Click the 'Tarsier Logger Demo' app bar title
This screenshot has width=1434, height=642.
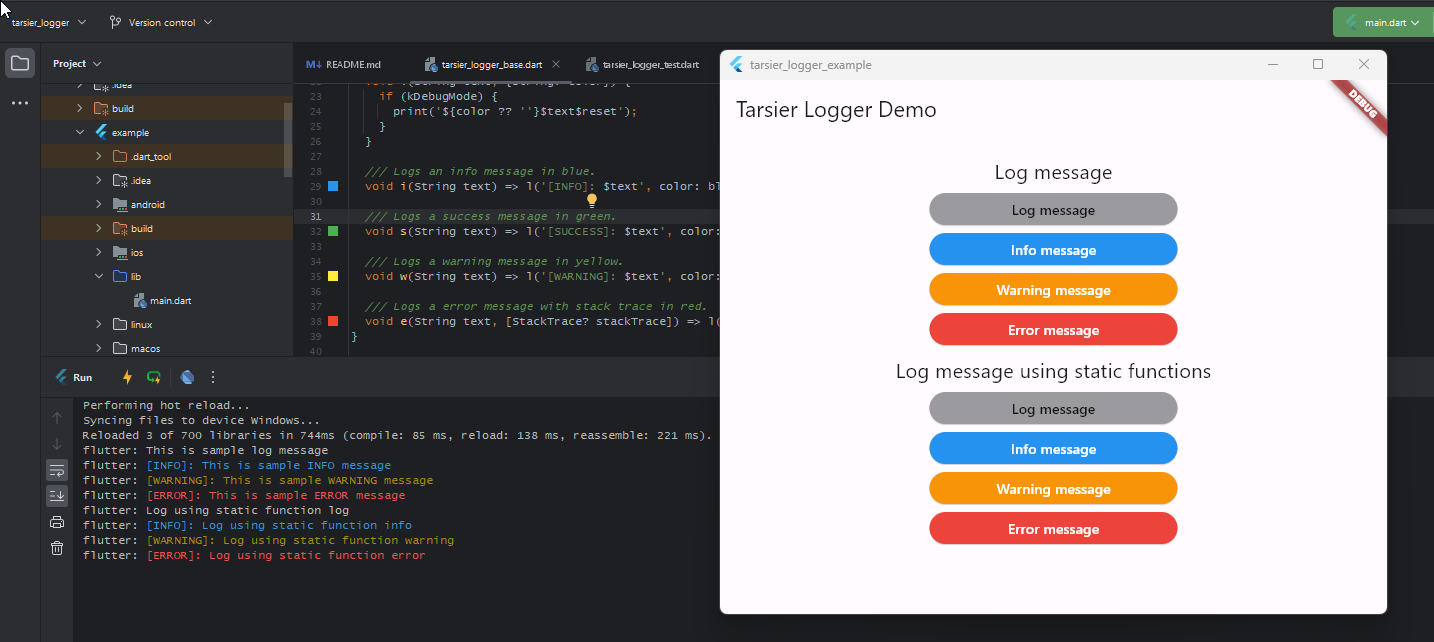click(x=836, y=110)
